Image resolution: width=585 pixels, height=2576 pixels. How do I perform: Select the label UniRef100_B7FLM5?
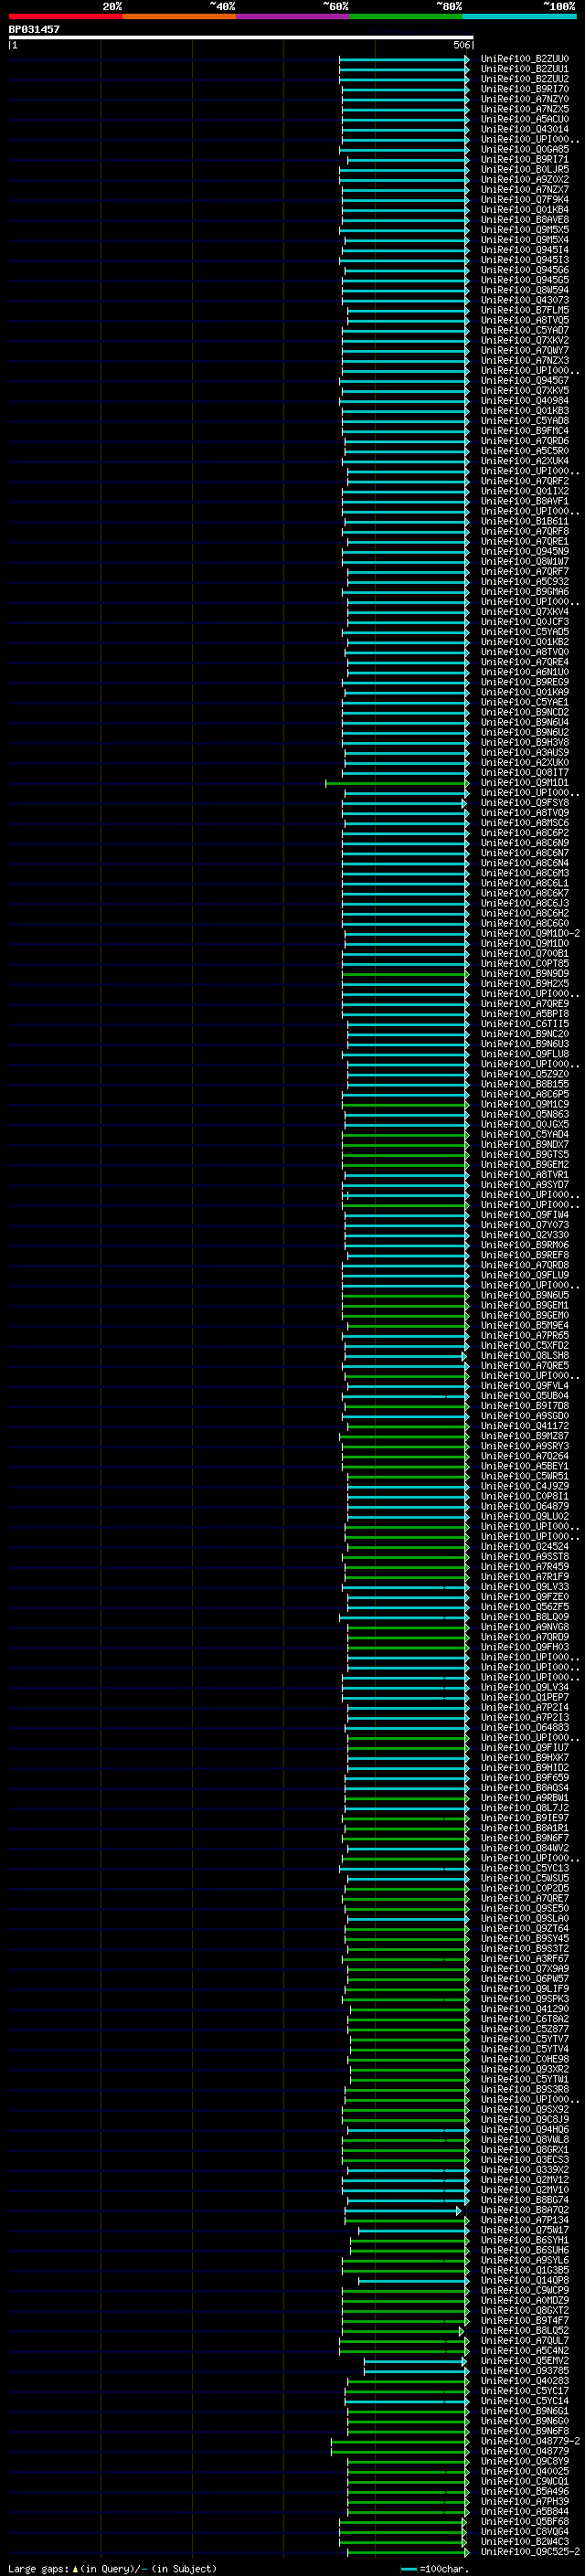524,310
